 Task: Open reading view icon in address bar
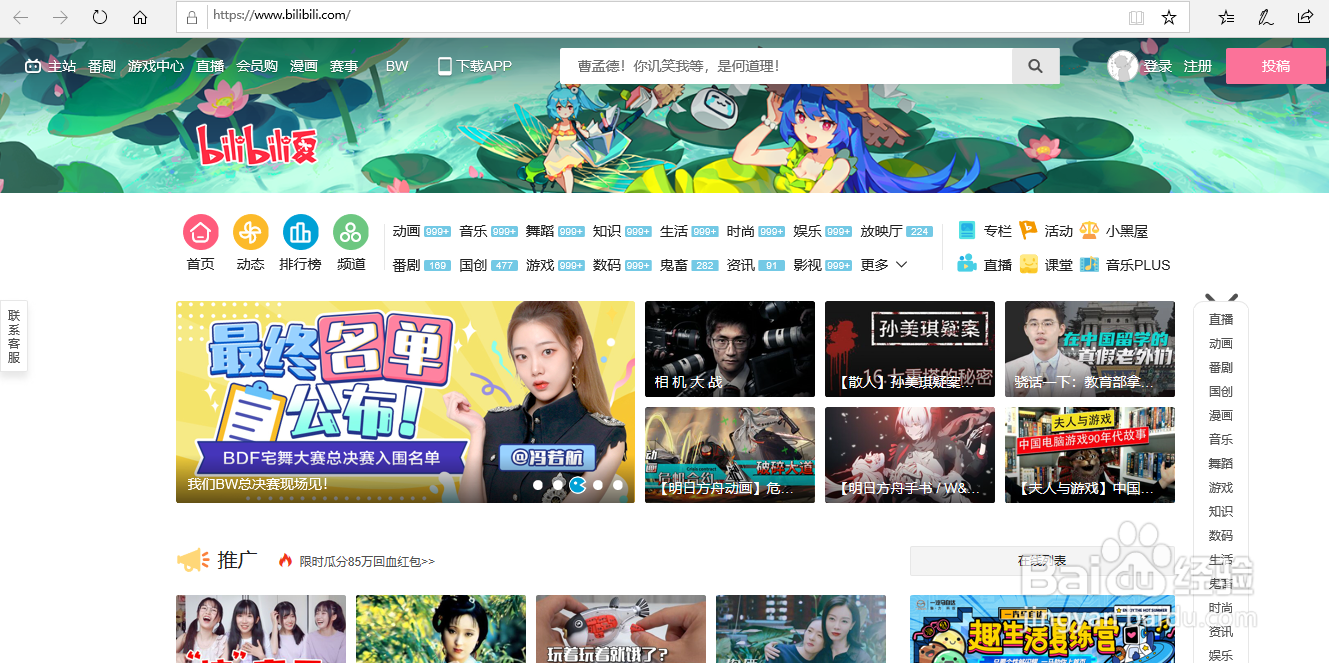[1136, 17]
